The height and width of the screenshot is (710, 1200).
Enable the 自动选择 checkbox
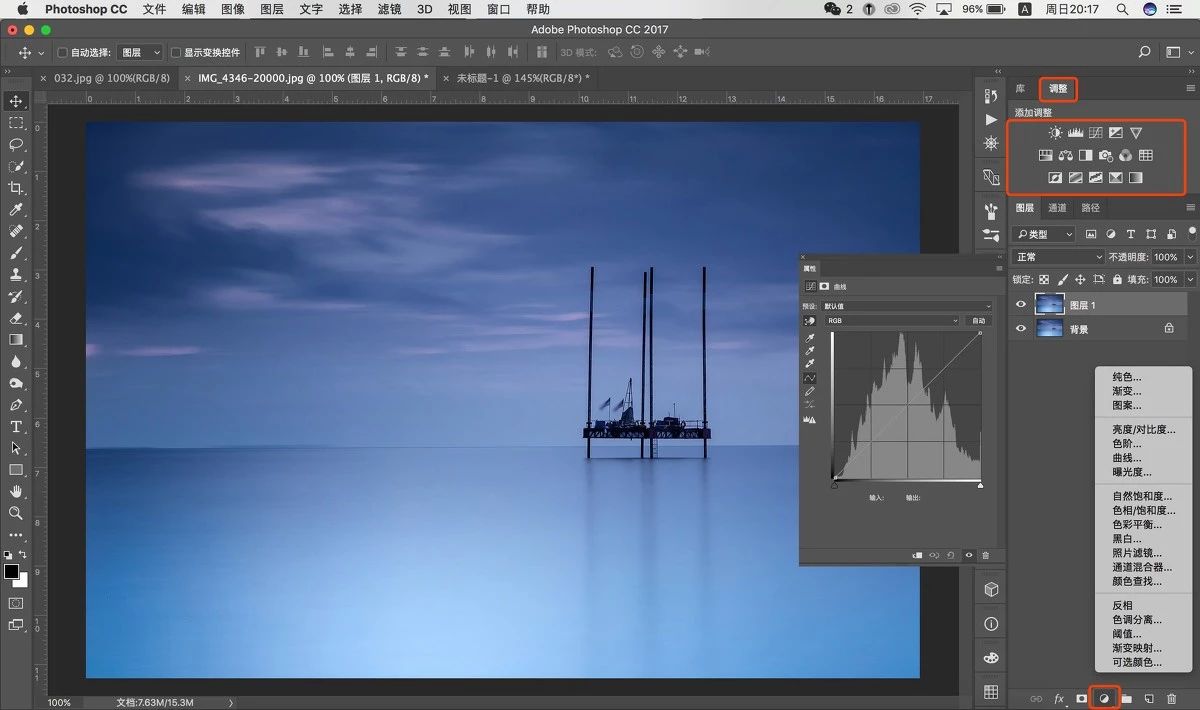click(x=62, y=52)
